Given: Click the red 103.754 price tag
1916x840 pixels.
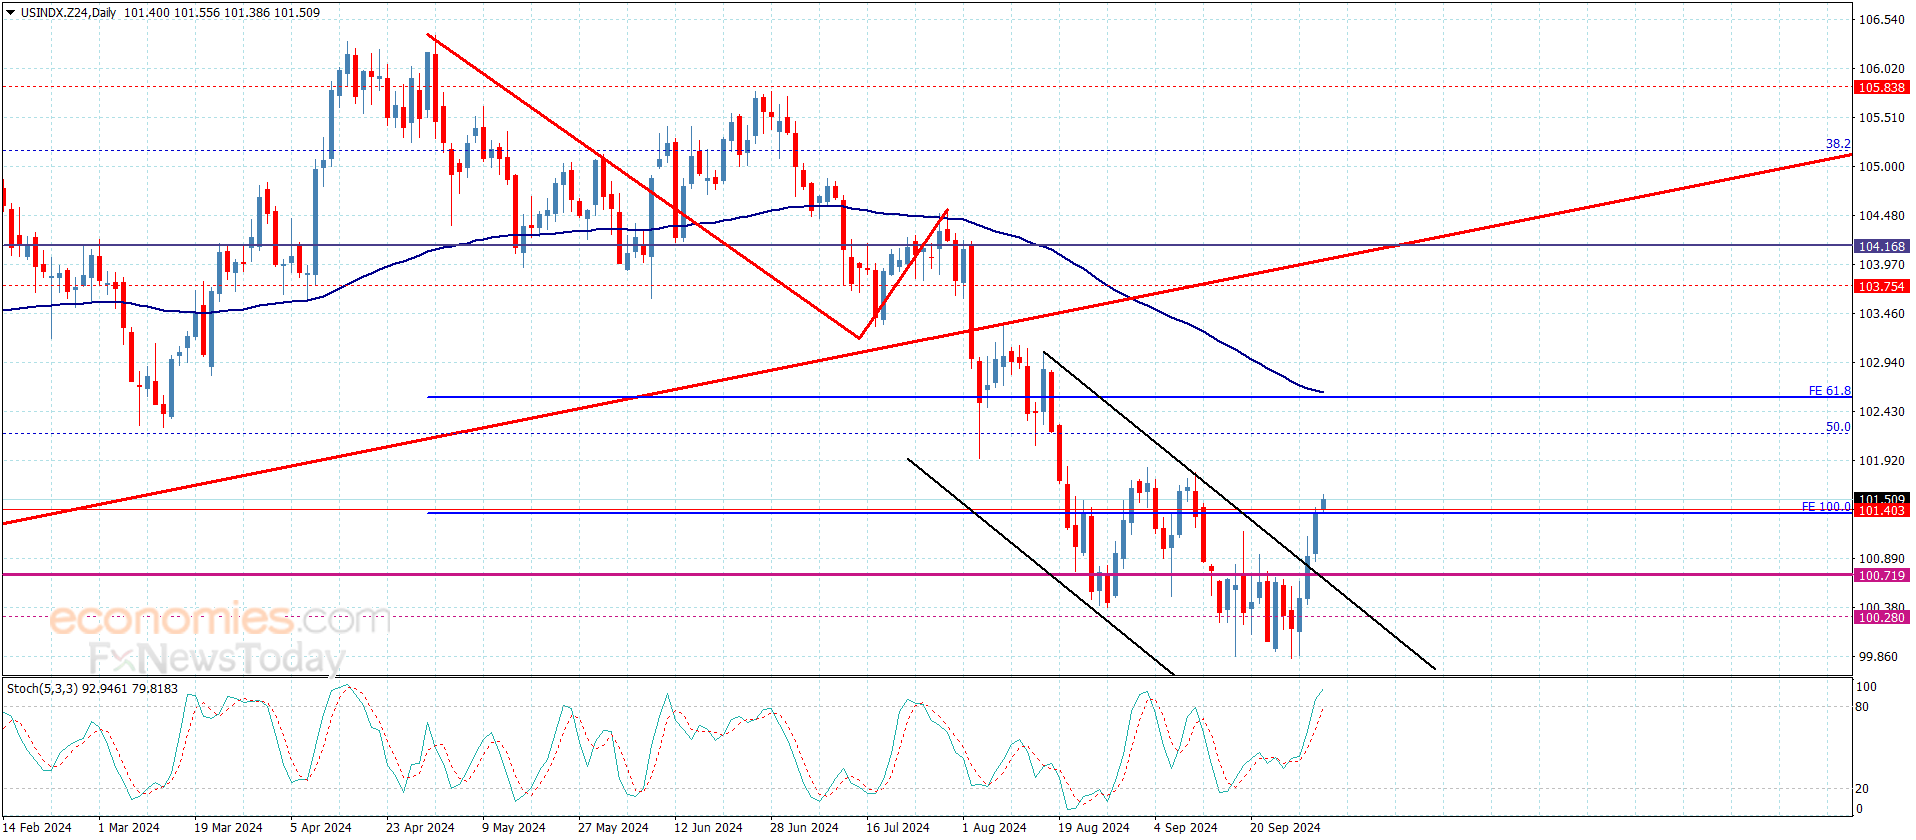Looking at the screenshot, I should [1881, 286].
